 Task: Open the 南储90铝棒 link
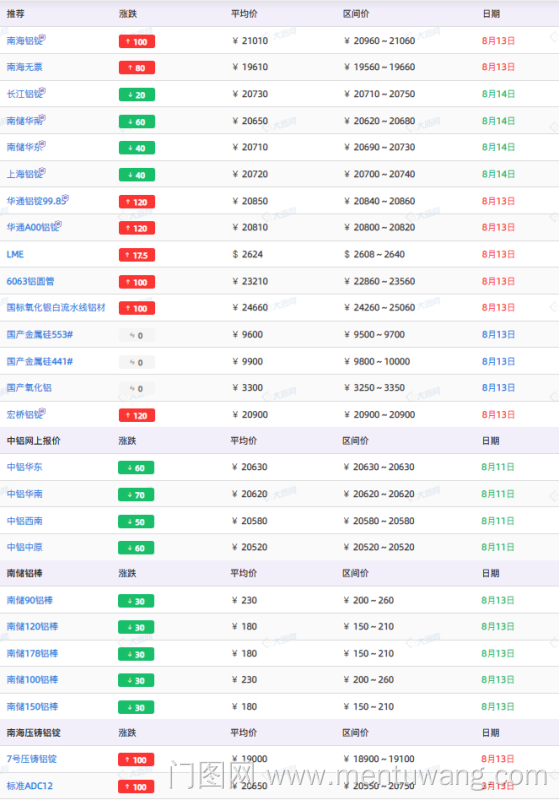click(x=30, y=601)
